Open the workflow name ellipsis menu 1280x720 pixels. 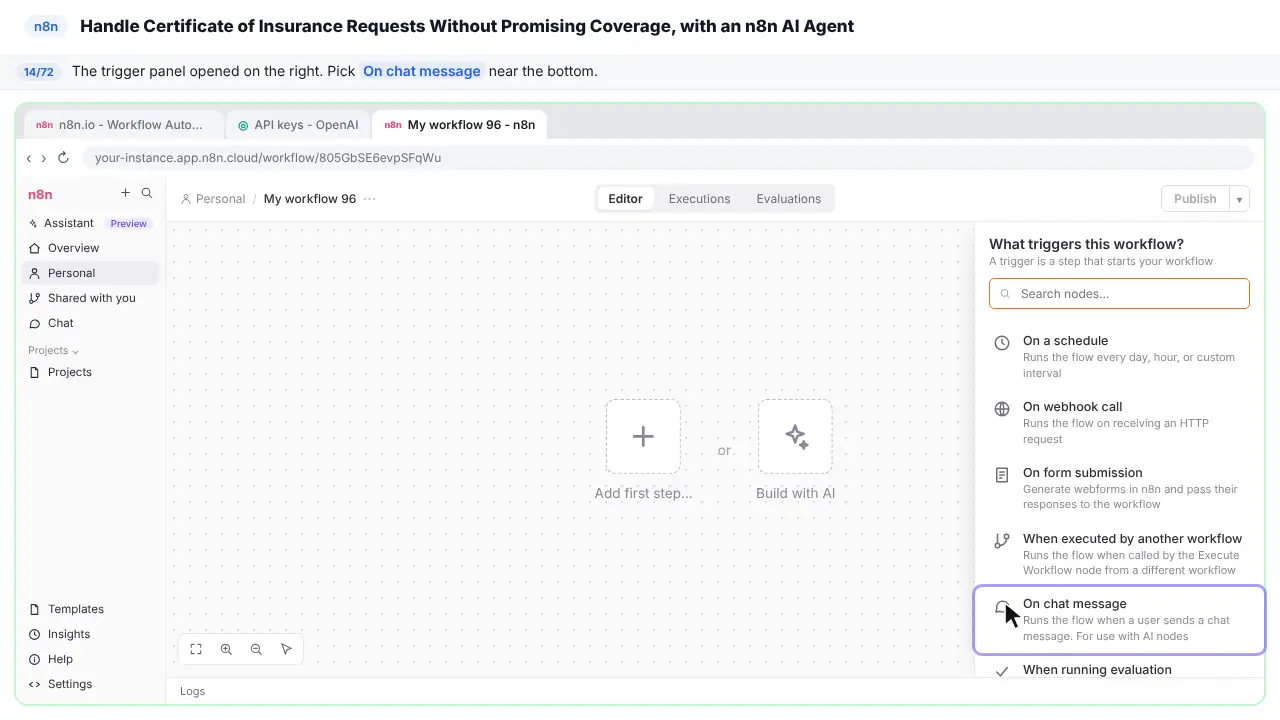(370, 199)
